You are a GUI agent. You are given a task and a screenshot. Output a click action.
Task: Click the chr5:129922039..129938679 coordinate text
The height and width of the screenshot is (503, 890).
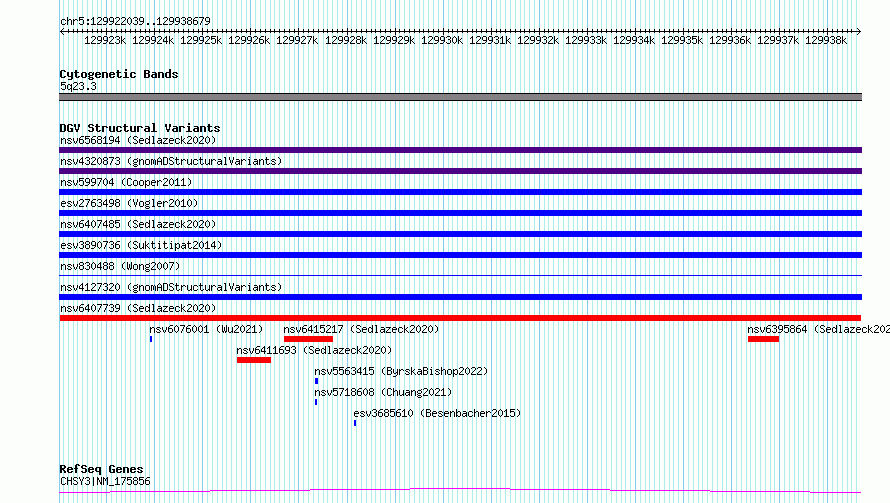point(135,21)
